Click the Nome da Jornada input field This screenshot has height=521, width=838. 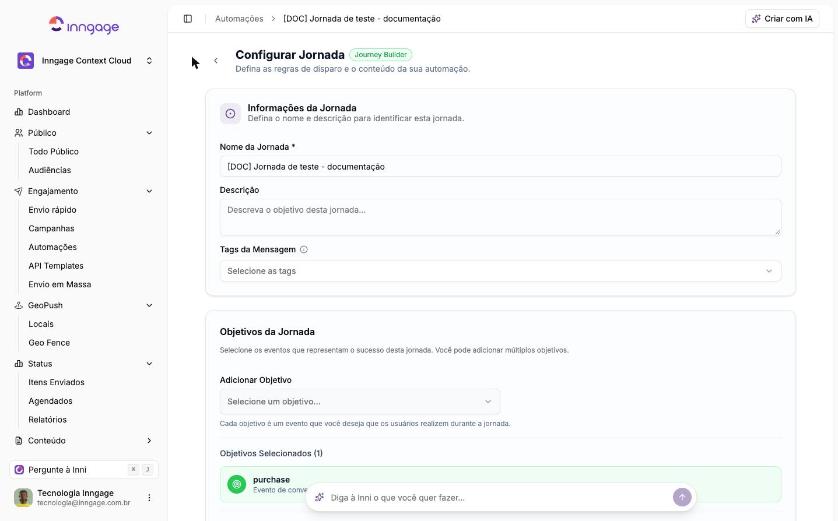(500, 167)
